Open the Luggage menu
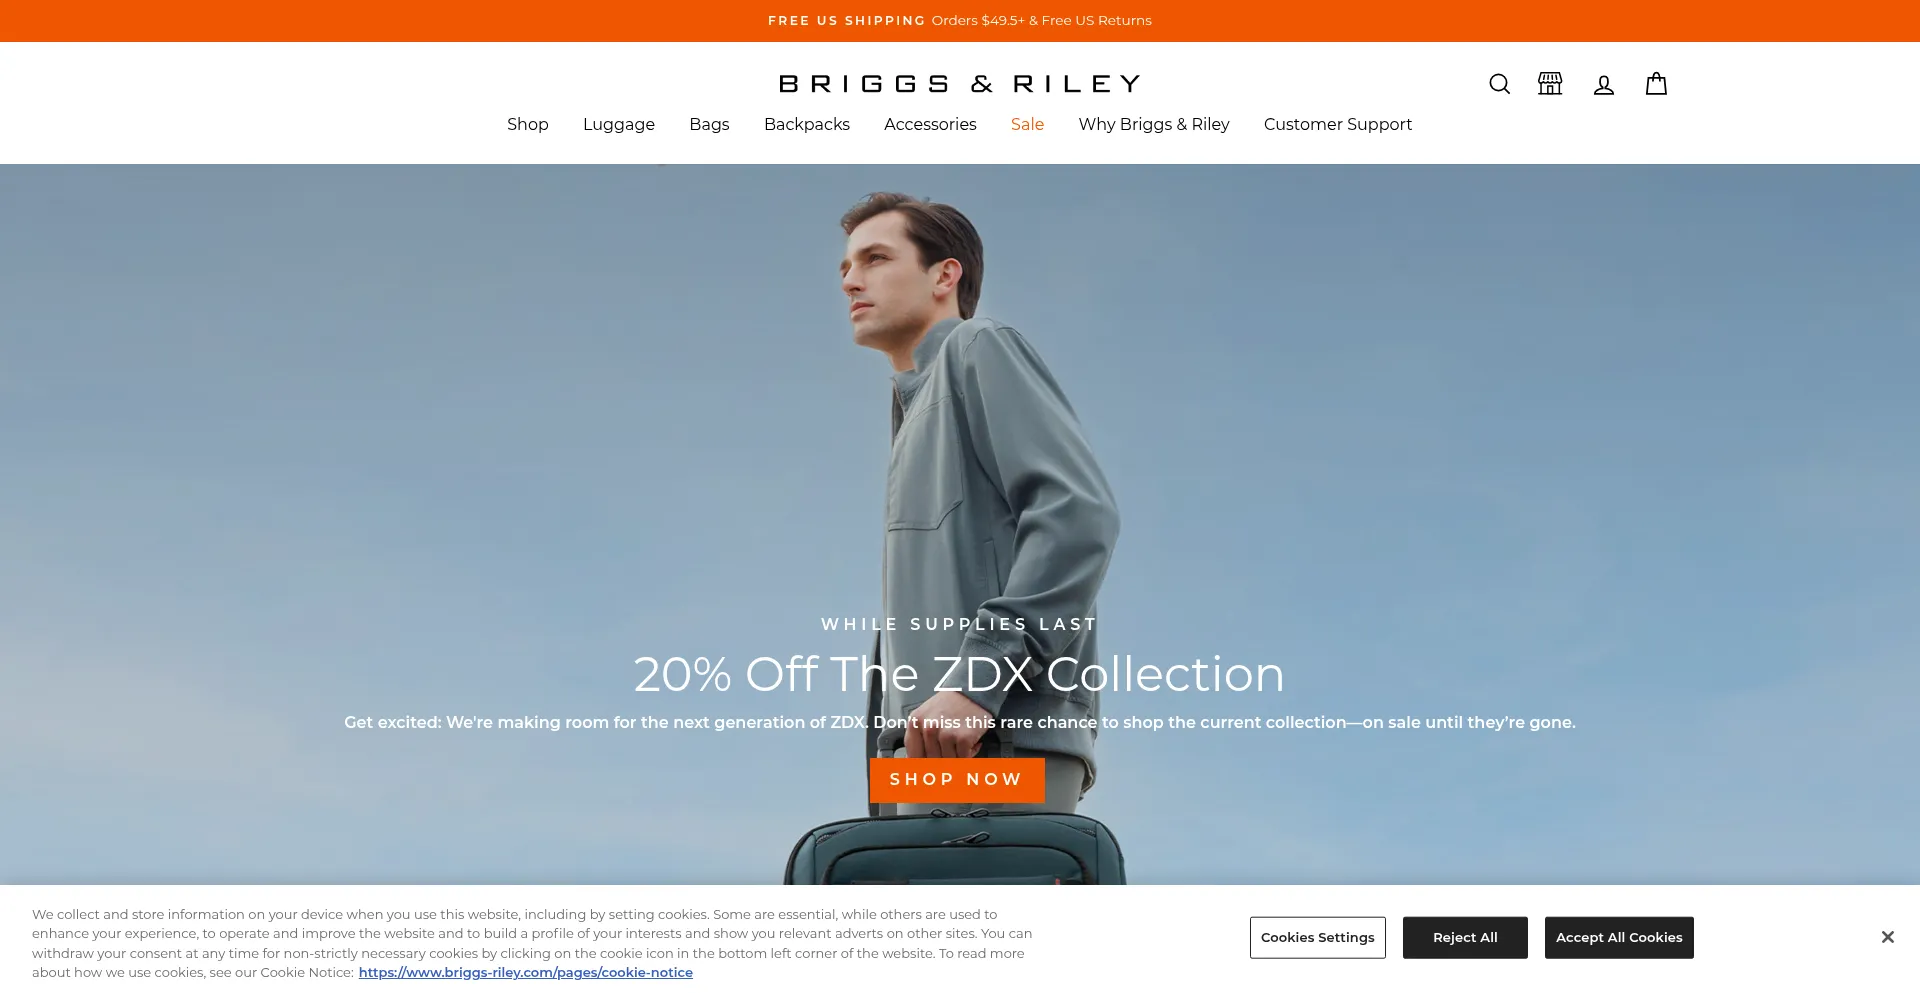The width and height of the screenshot is (1920, 993). 619,124
